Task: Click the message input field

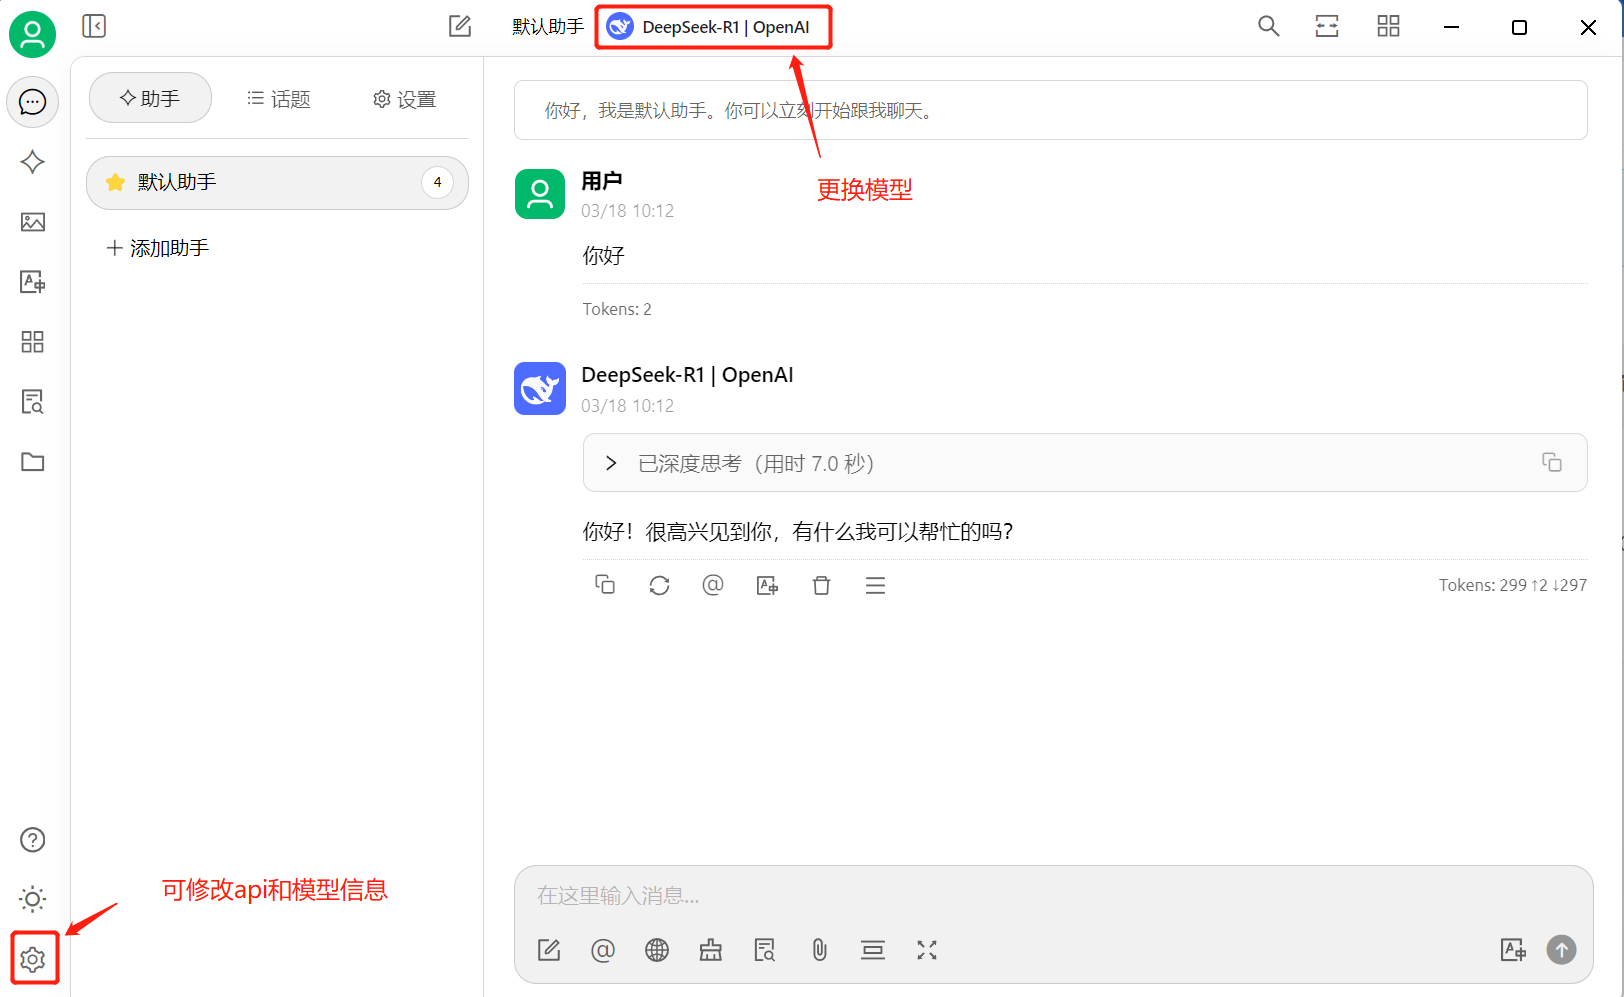Action: (x=1052, y=895)
